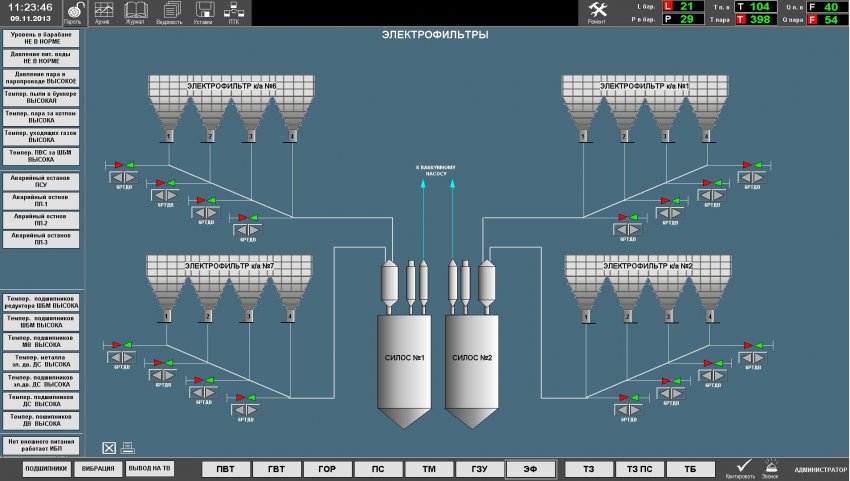The image size is (850, 481).
Task: Click 'Темпер. уходящих газов ВЫСОКА' alarm
Action: click(x=41, y=136)
